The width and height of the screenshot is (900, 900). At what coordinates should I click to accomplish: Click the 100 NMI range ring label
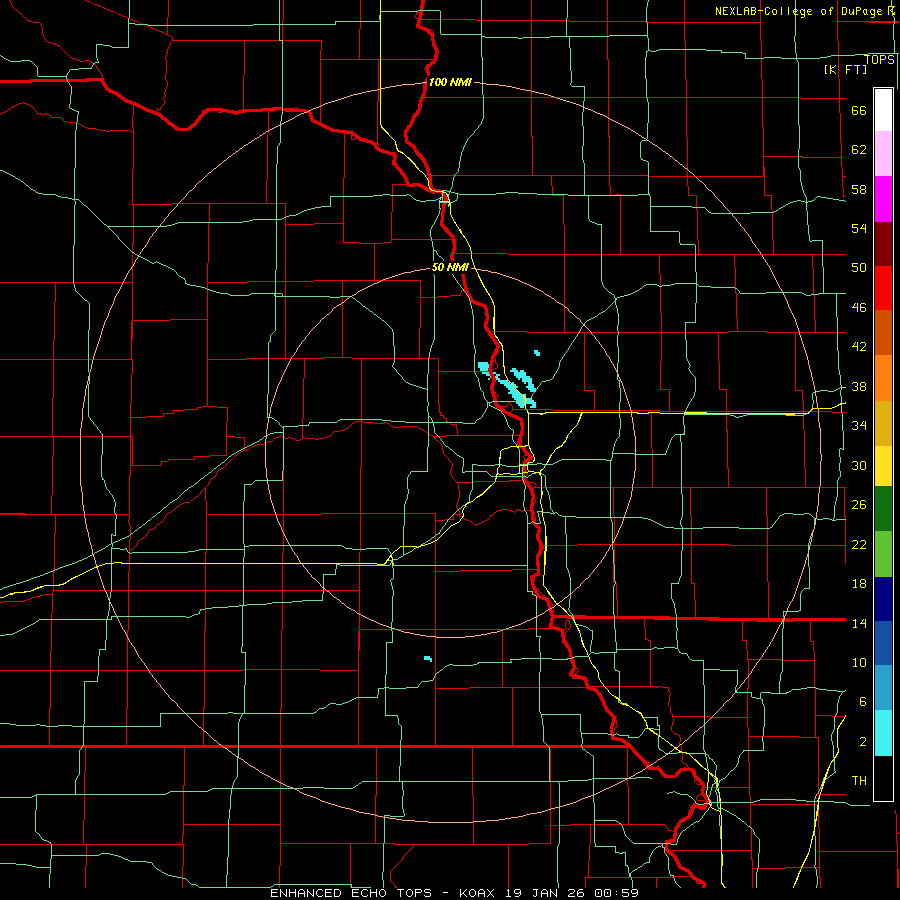[x=450, y=82]
